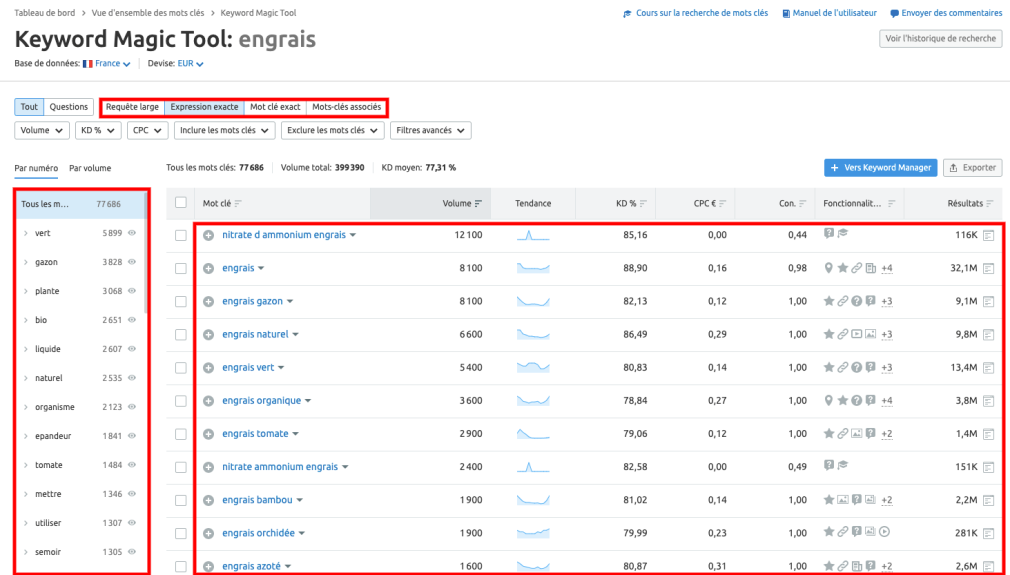Click the 'Exporter' button
1010x575 pixels.
[973, 167]
